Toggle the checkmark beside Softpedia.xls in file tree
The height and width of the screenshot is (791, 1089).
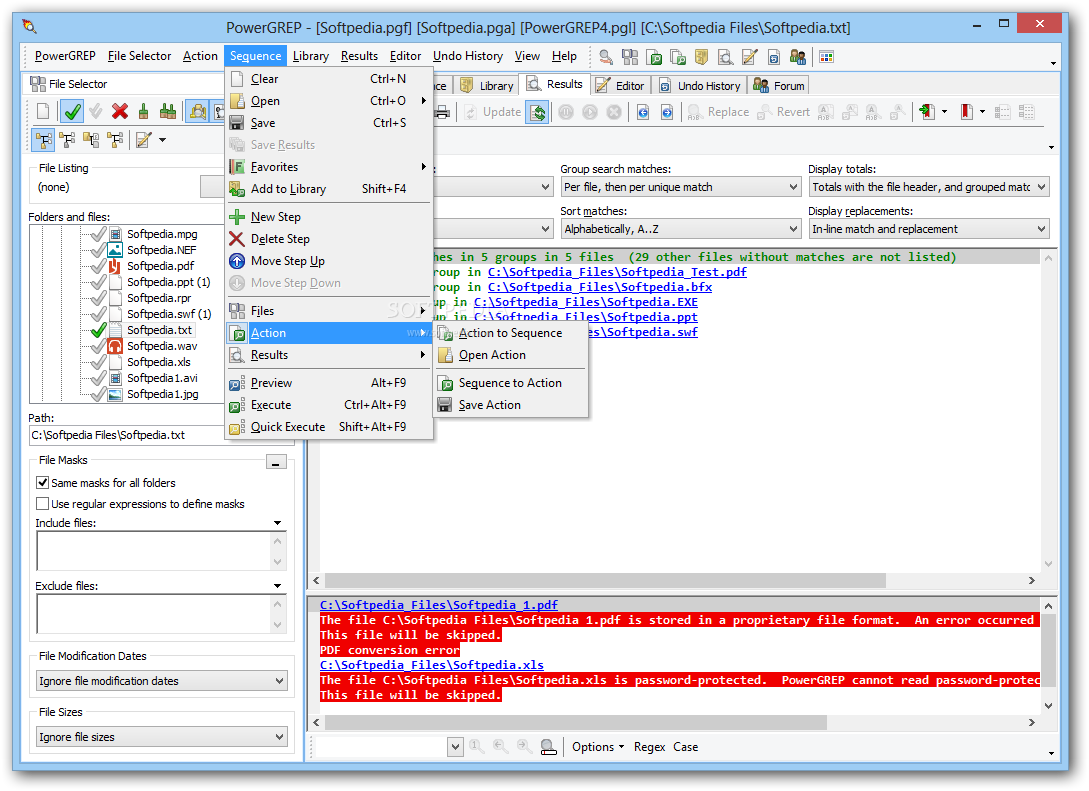[x=98, y=362]
